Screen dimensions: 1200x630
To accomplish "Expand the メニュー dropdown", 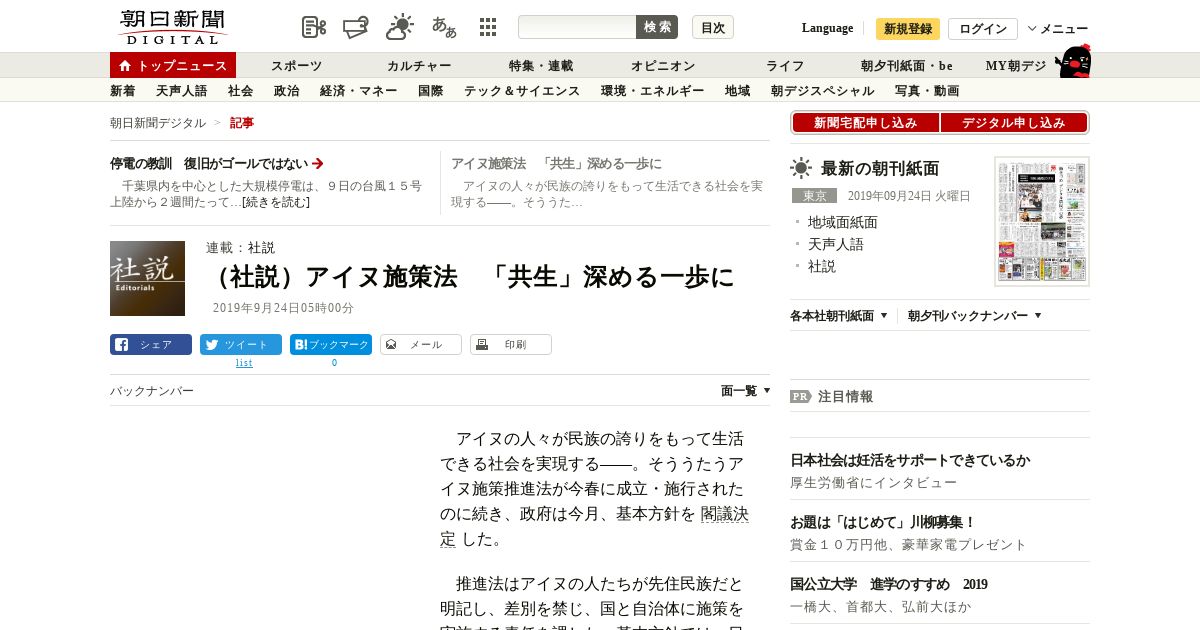I will (1058, 29).
